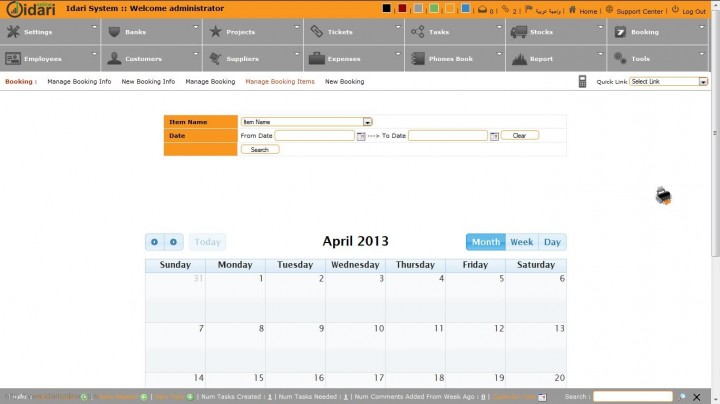Select the Month calendar view
Viewport: 720px width, 404px height.
pos(486,242)
